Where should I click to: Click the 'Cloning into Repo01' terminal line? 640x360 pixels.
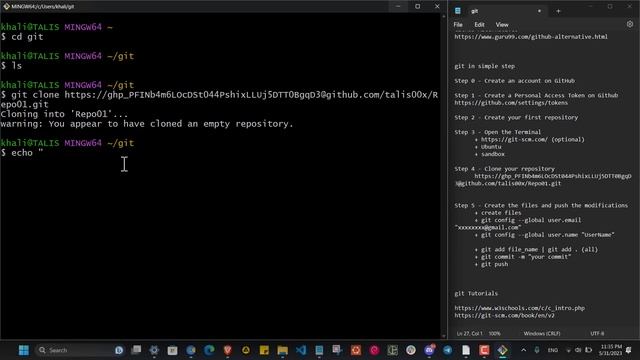tap(64, 114)
